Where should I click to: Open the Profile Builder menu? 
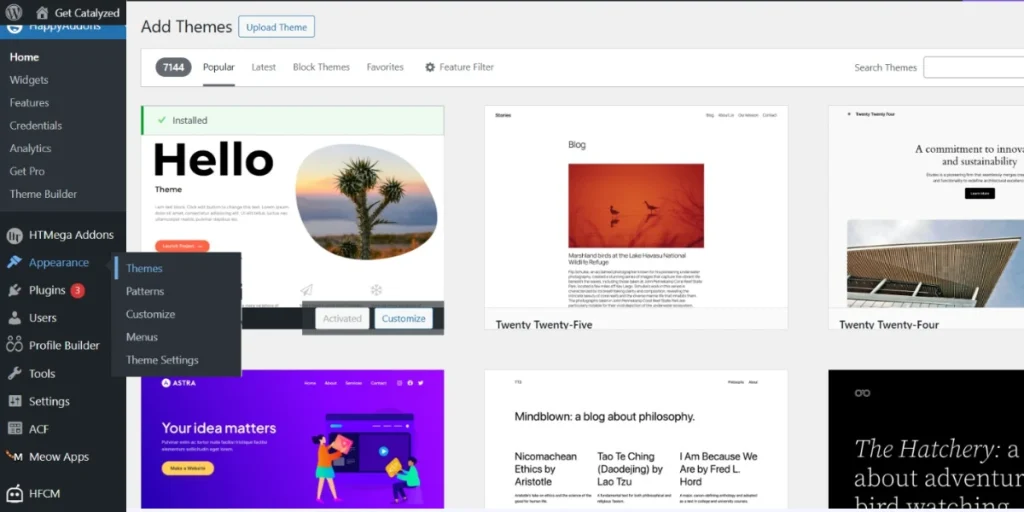pyautogui.click(x=64, y=345)
